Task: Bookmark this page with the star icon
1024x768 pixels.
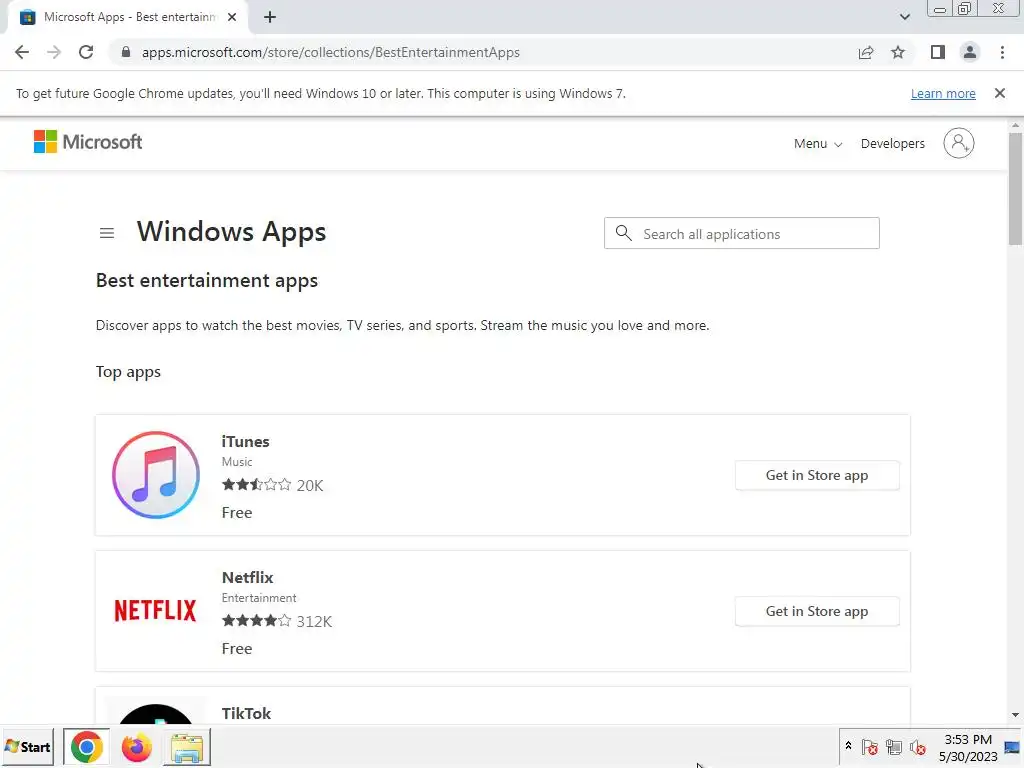Action: (x=898, y=52)
